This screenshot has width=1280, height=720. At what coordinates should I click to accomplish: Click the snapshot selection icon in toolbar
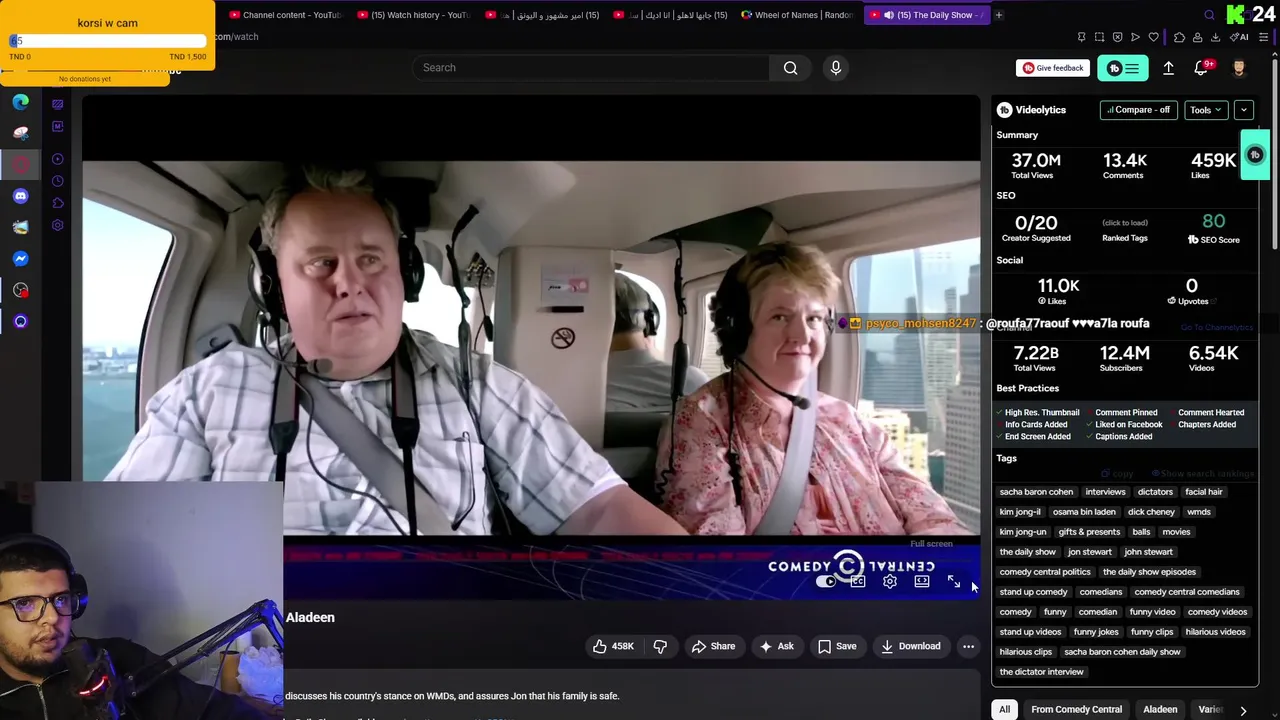[1099, 37]
